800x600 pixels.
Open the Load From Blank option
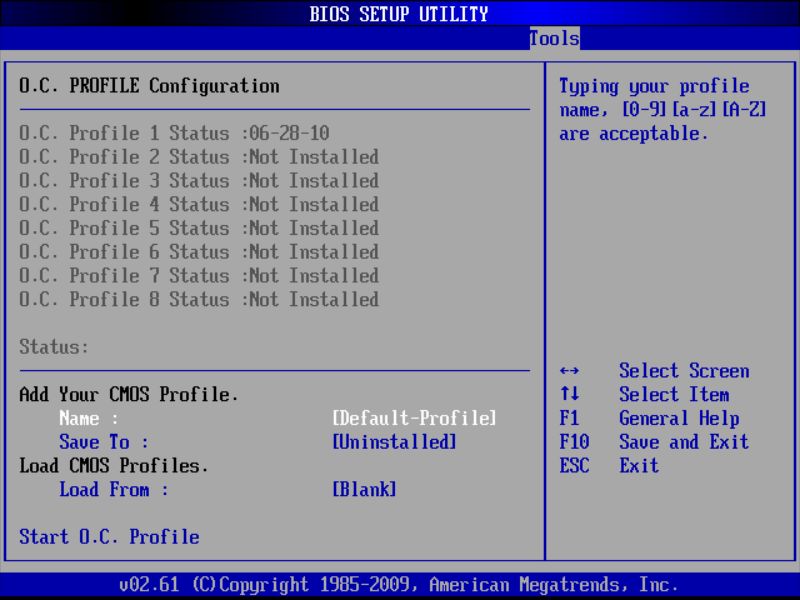(364, 489)
